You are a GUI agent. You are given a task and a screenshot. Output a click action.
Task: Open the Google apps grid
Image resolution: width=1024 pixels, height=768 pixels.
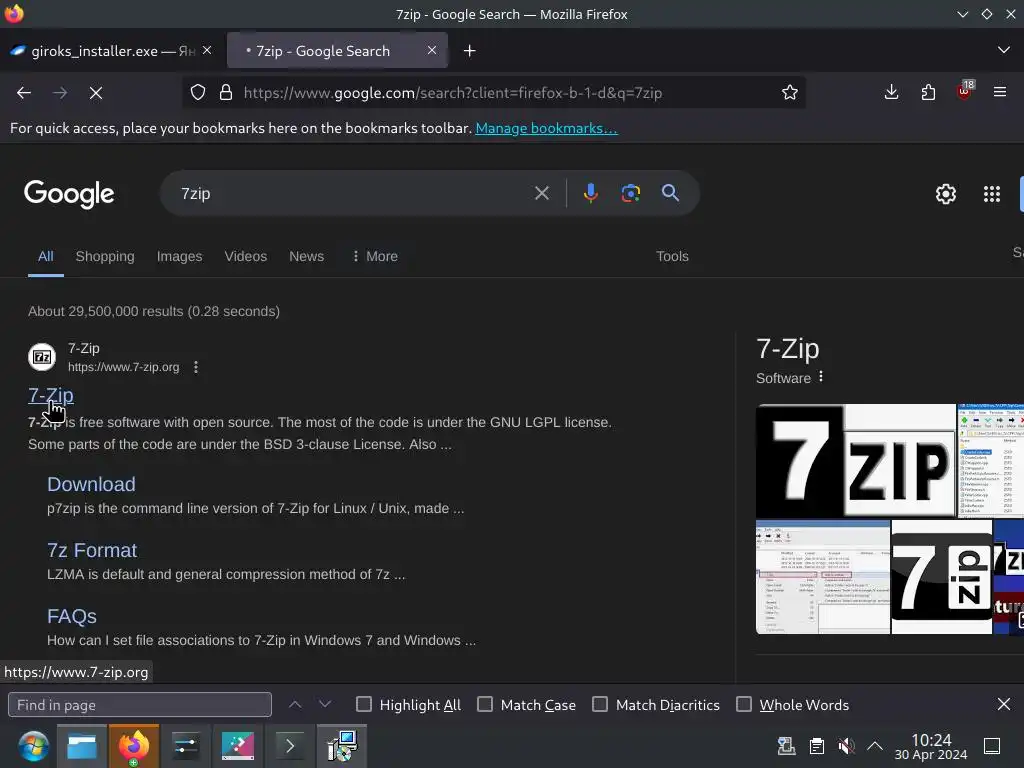pyautogui.click(x=991, y=194)
